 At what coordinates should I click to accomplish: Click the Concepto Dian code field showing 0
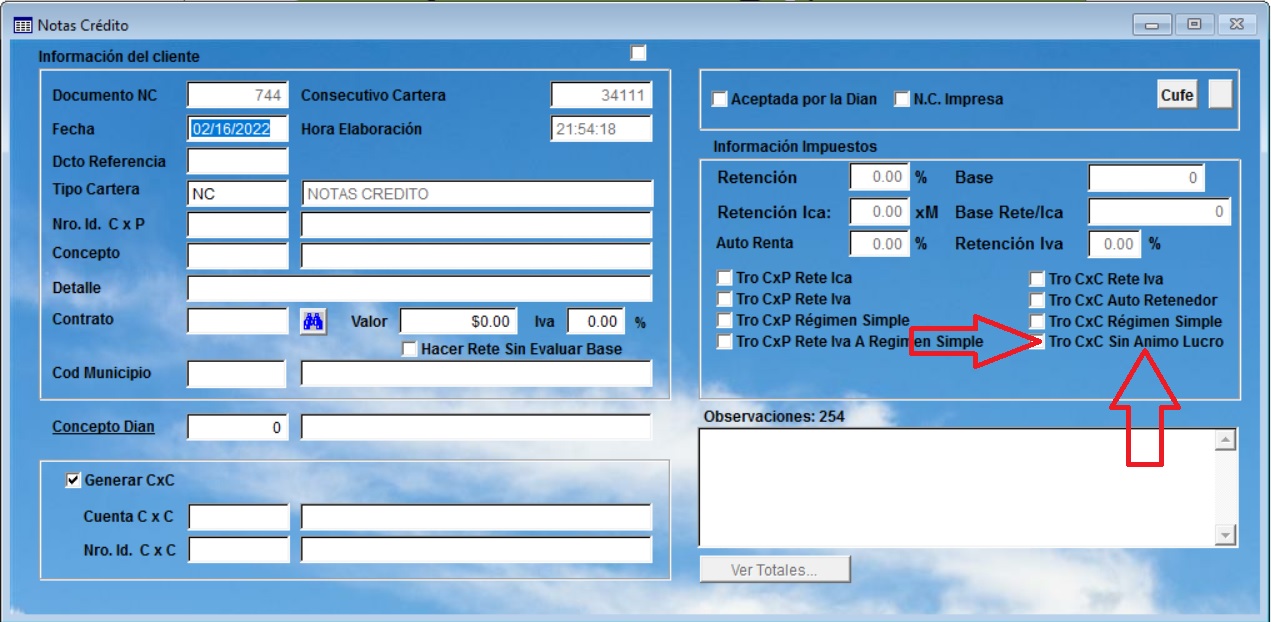click(x=238, y=427)
